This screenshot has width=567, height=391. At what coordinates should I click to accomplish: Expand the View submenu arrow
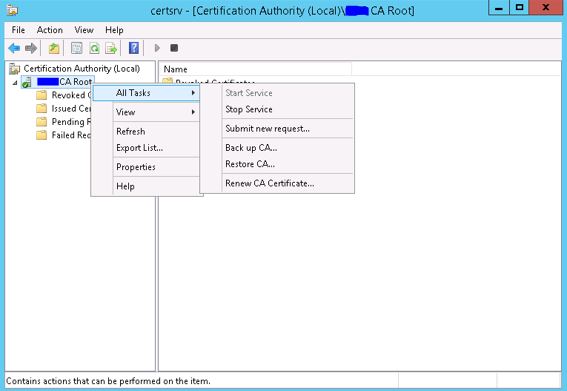click(x=193, y=112)
